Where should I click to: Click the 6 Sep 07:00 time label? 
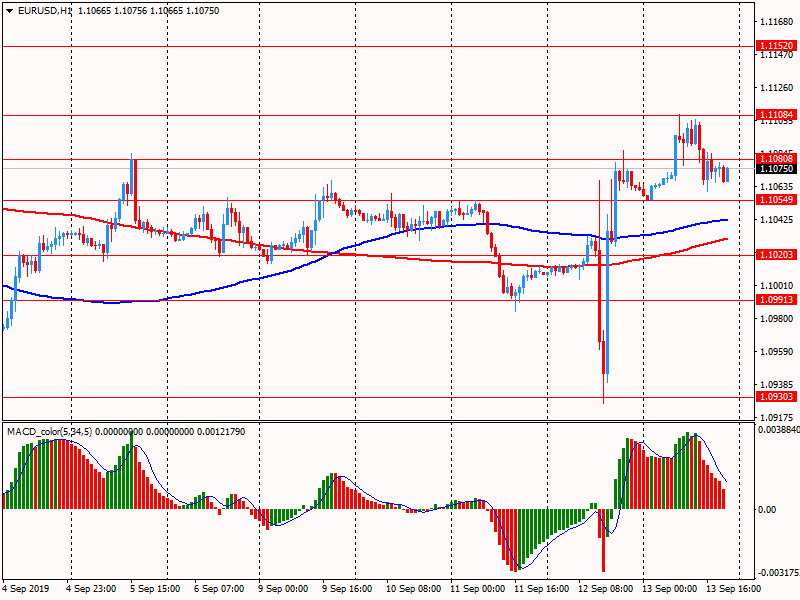click(x=219, y=589)
